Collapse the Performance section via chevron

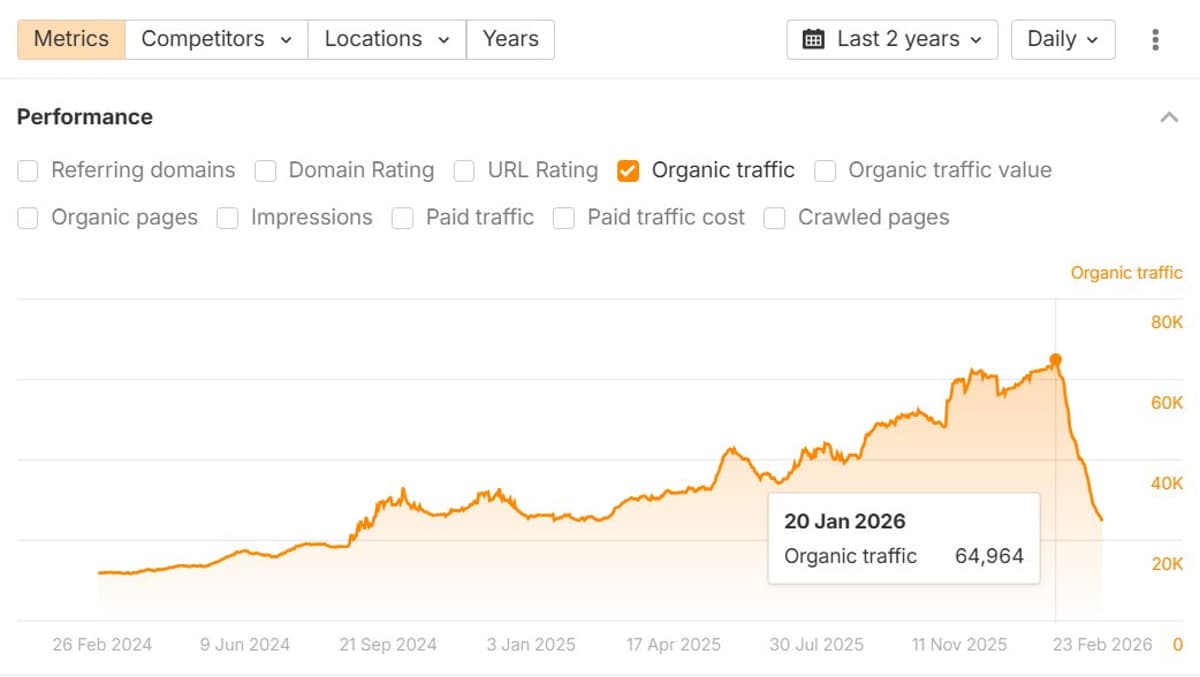pyautogui.click(x=1169, y=117)
